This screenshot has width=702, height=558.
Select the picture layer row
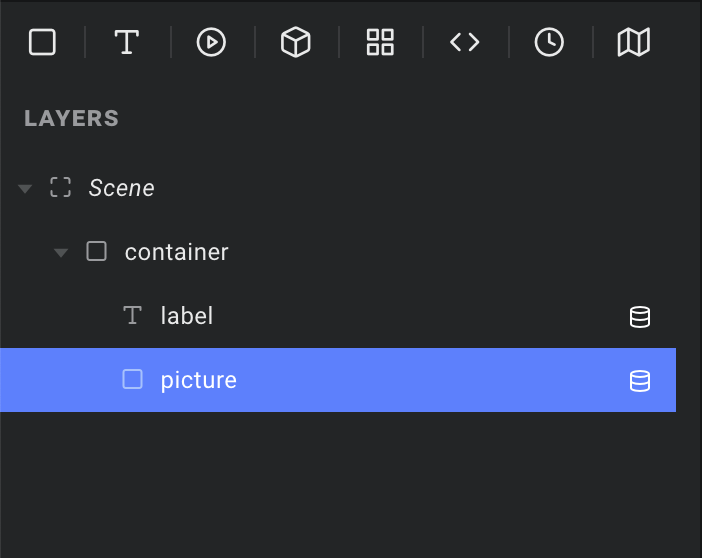coord(338,380)
